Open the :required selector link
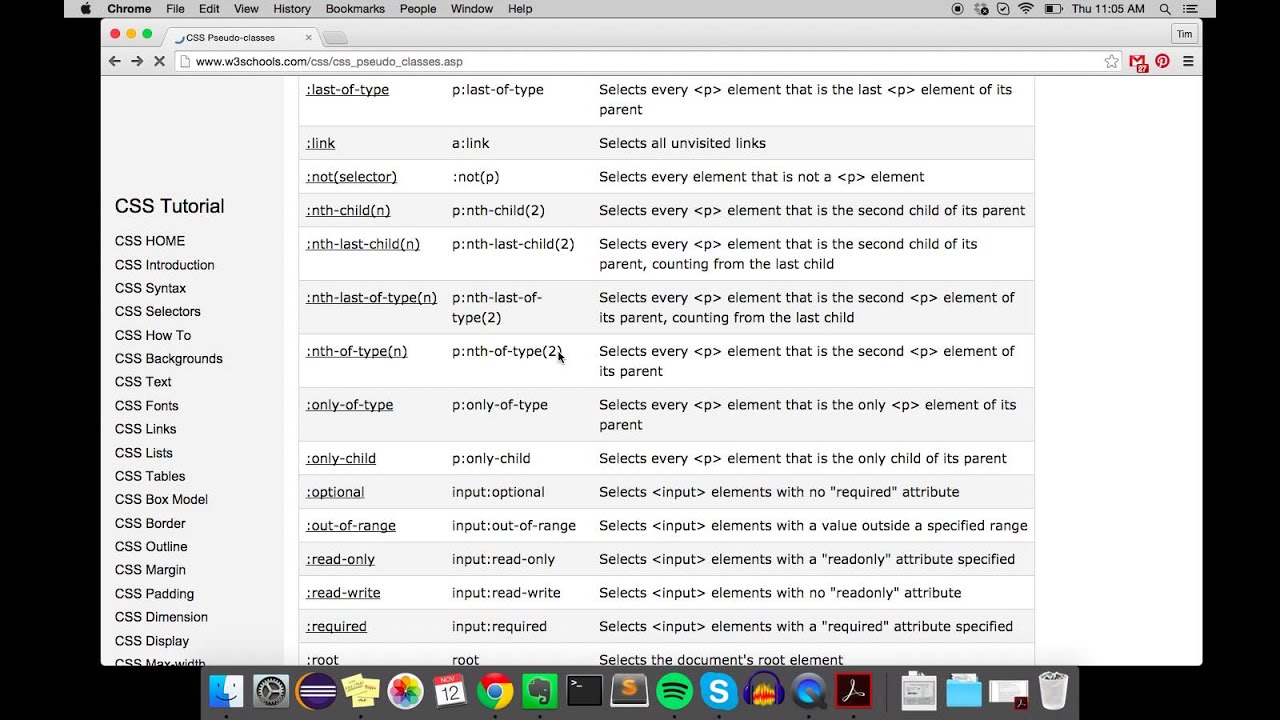 coord(337,627)
